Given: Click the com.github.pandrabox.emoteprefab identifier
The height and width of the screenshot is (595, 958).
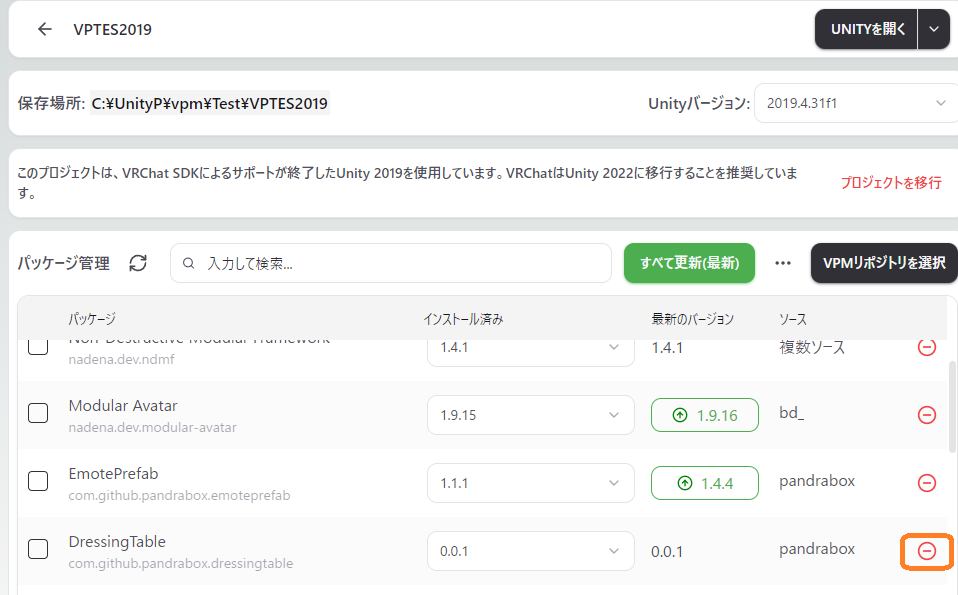Looking at the screenshot, I should point(179,495).
